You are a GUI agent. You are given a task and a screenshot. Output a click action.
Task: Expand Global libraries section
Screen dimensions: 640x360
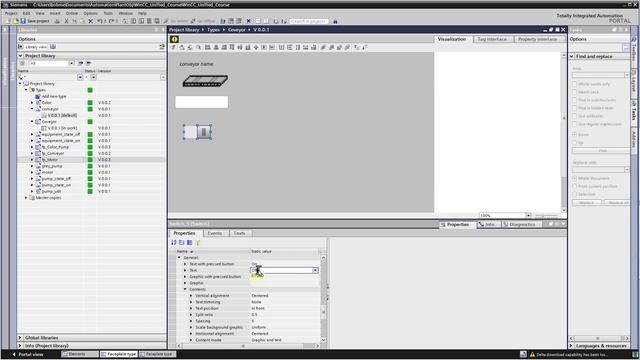(x=20, y=338)
